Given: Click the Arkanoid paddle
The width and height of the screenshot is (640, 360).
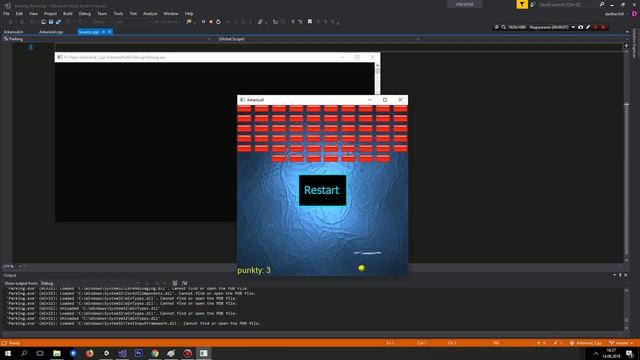Looking at the screenshot, I should [367, 253].
